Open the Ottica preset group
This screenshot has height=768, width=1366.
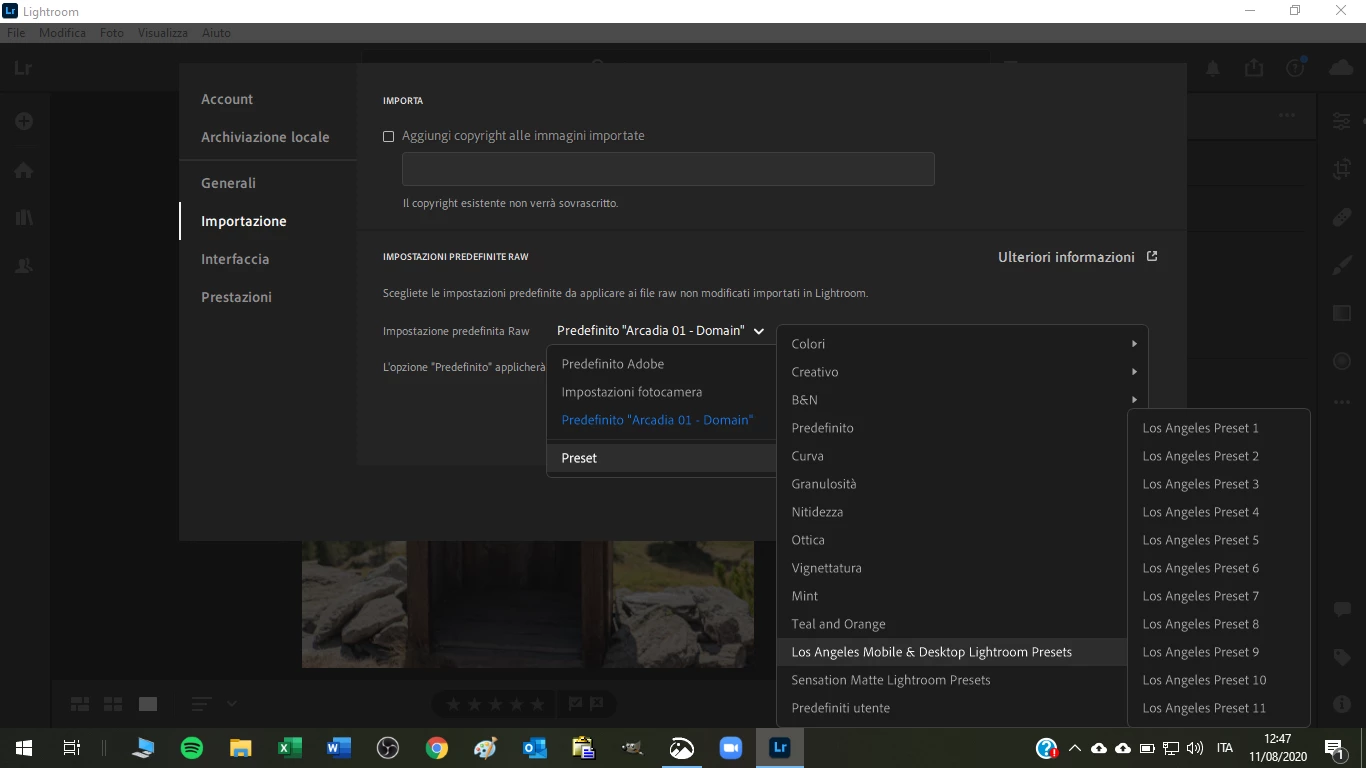click(952, 540)
